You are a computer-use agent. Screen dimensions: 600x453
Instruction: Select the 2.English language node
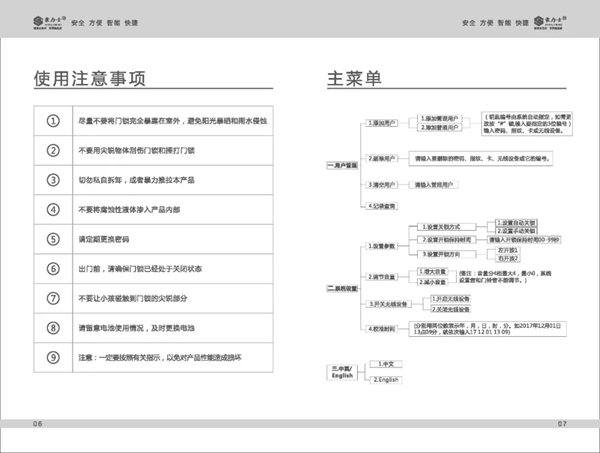click(x=386, y=380)
